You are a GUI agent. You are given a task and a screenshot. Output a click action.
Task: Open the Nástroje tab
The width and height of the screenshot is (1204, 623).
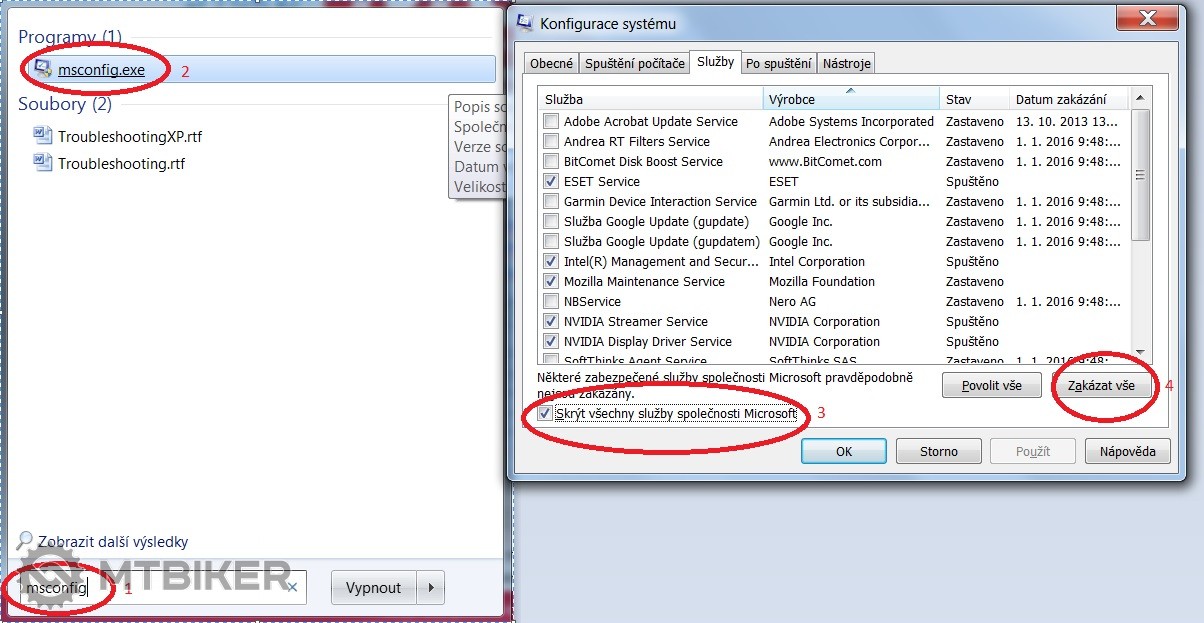pos(846,63)
